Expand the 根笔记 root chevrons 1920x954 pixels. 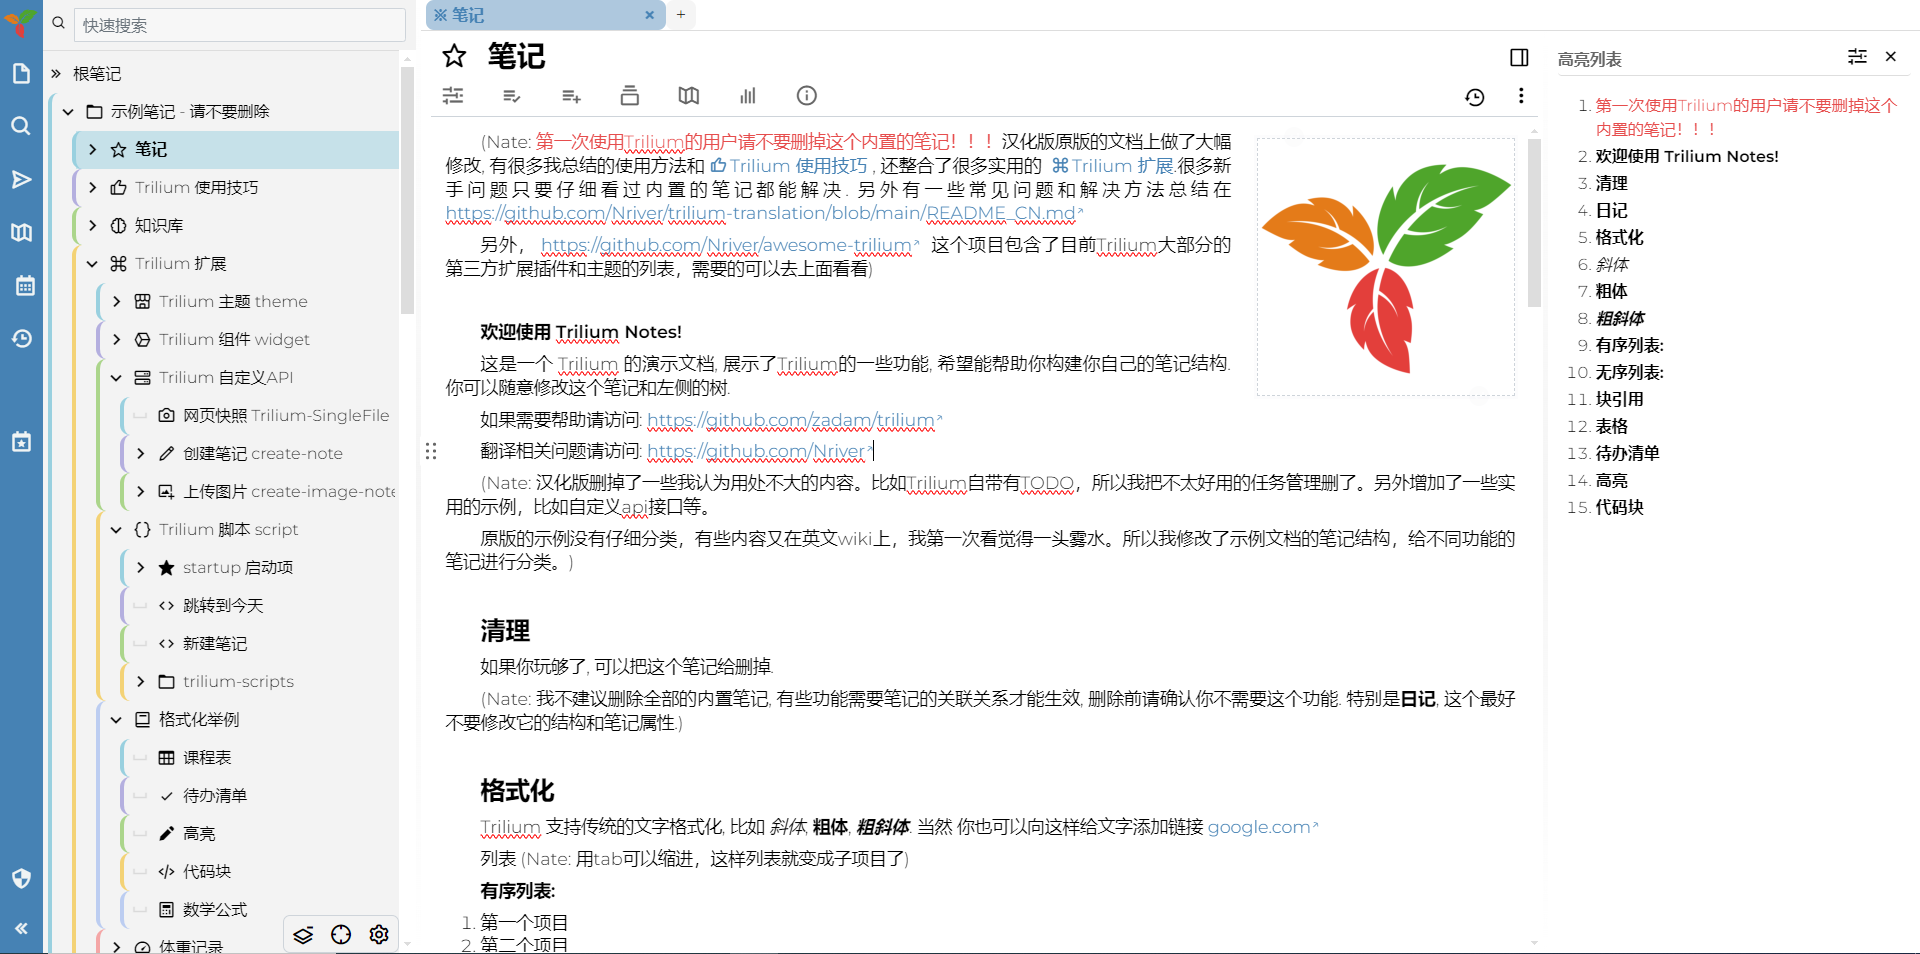[56, 74]
